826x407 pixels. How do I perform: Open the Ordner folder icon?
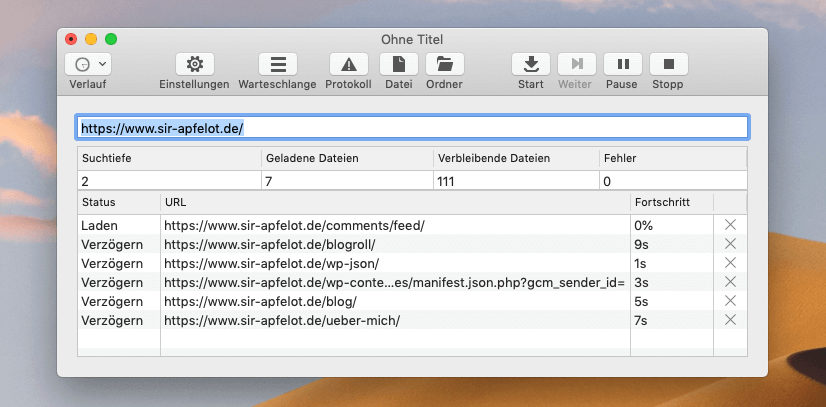coord(445,64)
